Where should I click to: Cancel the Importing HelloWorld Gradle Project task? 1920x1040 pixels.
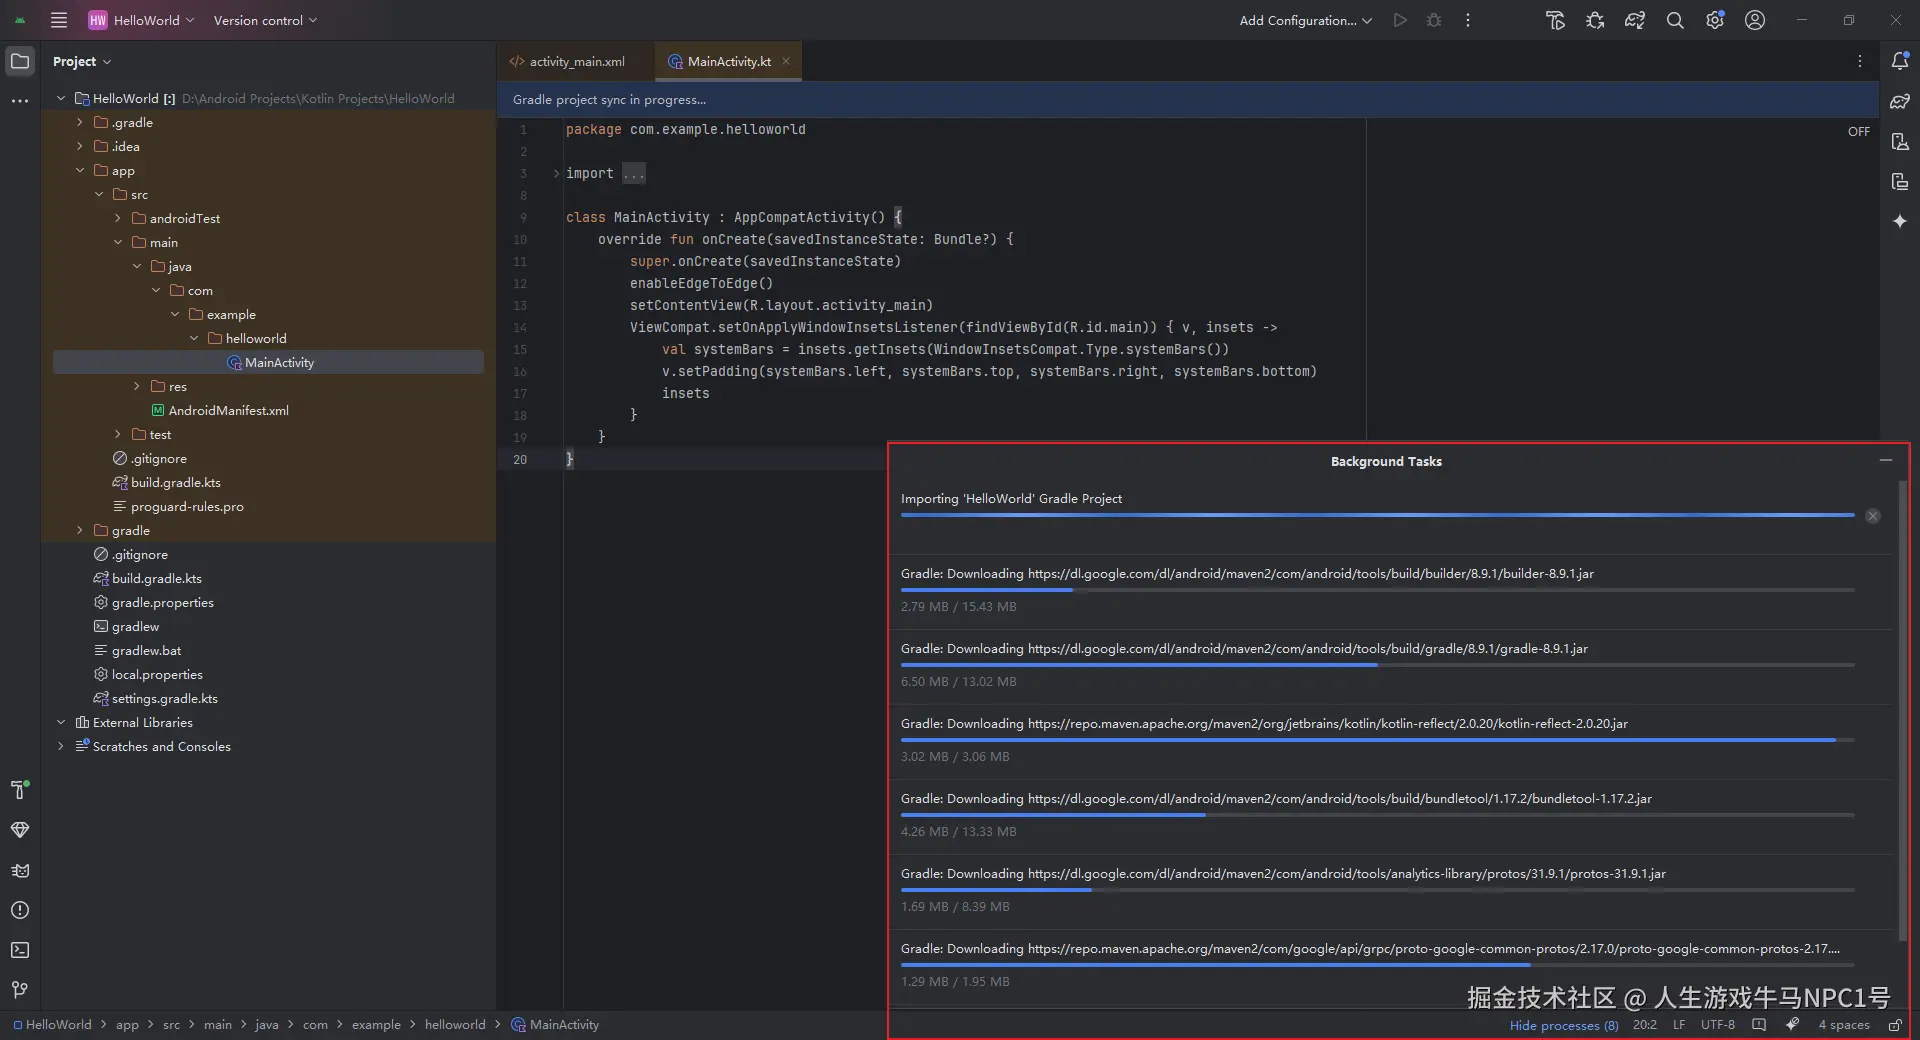pos(1873,516)
